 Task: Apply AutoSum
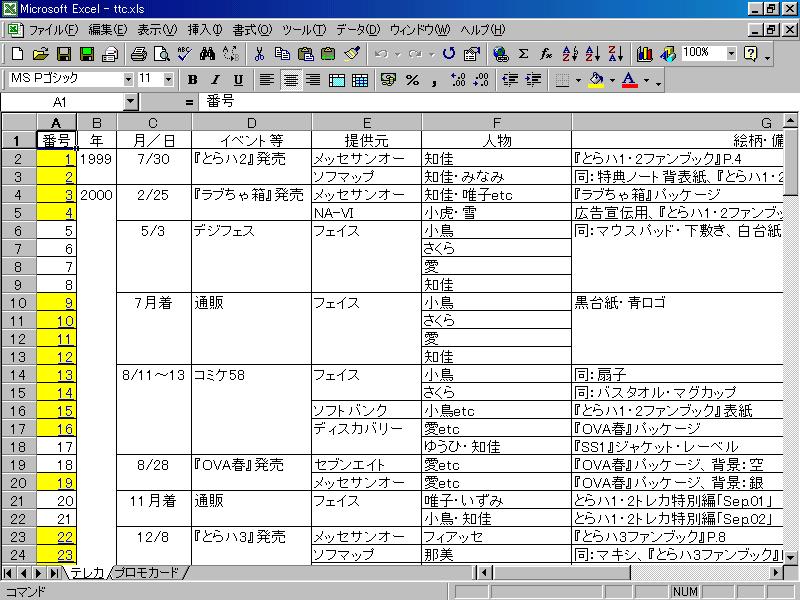click(523, 54)
